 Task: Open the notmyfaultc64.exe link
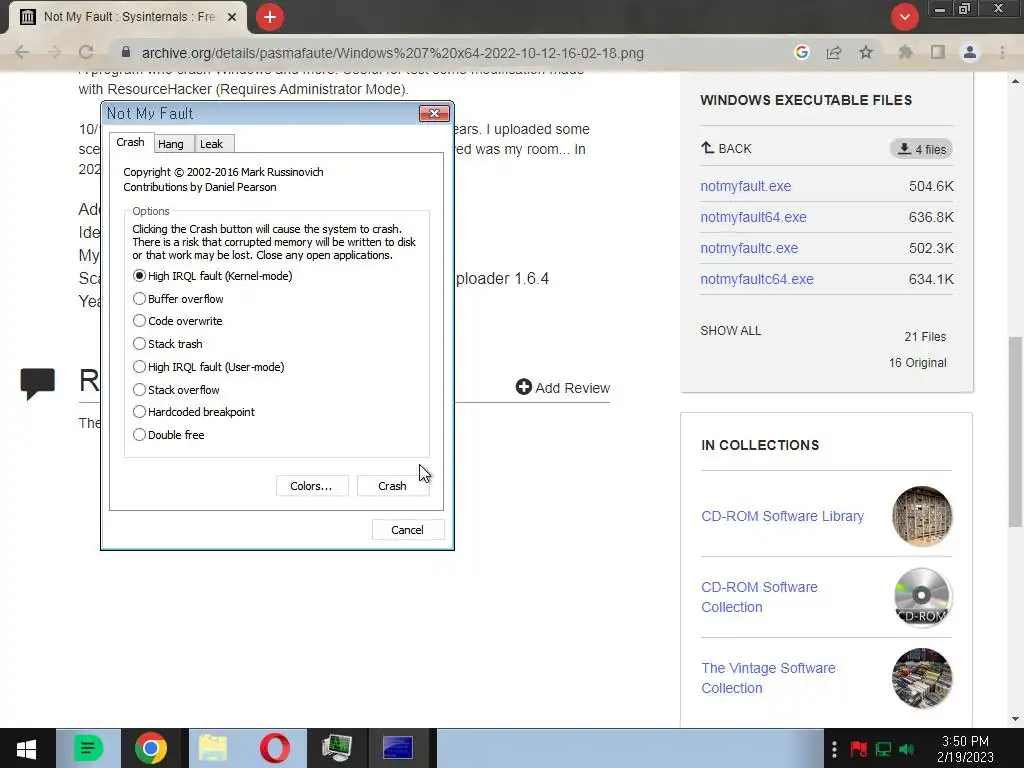coord(757,279)
